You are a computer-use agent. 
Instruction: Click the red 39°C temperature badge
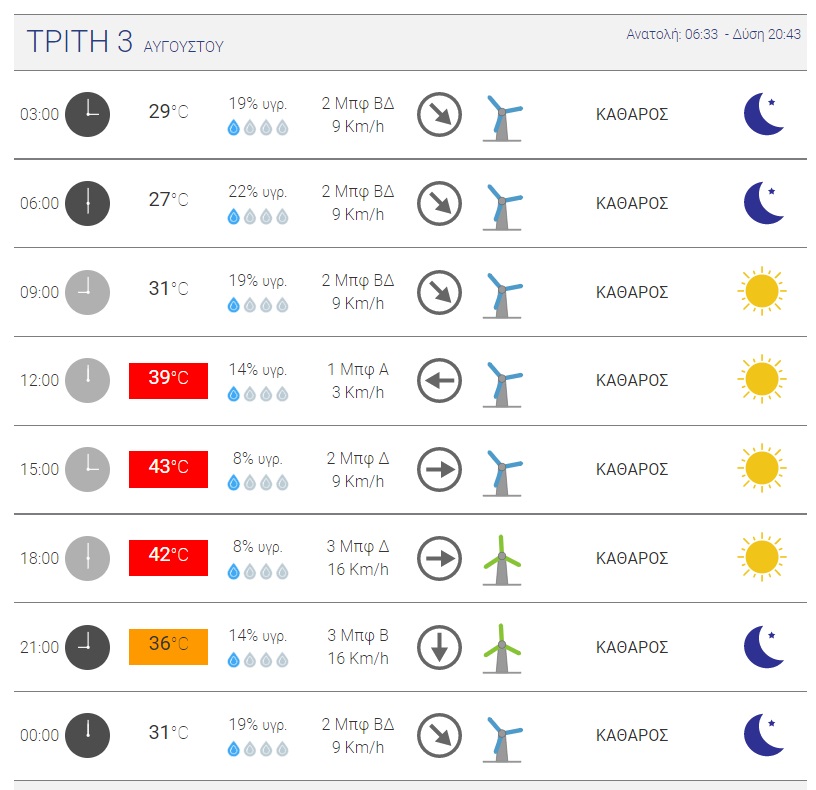169,380
